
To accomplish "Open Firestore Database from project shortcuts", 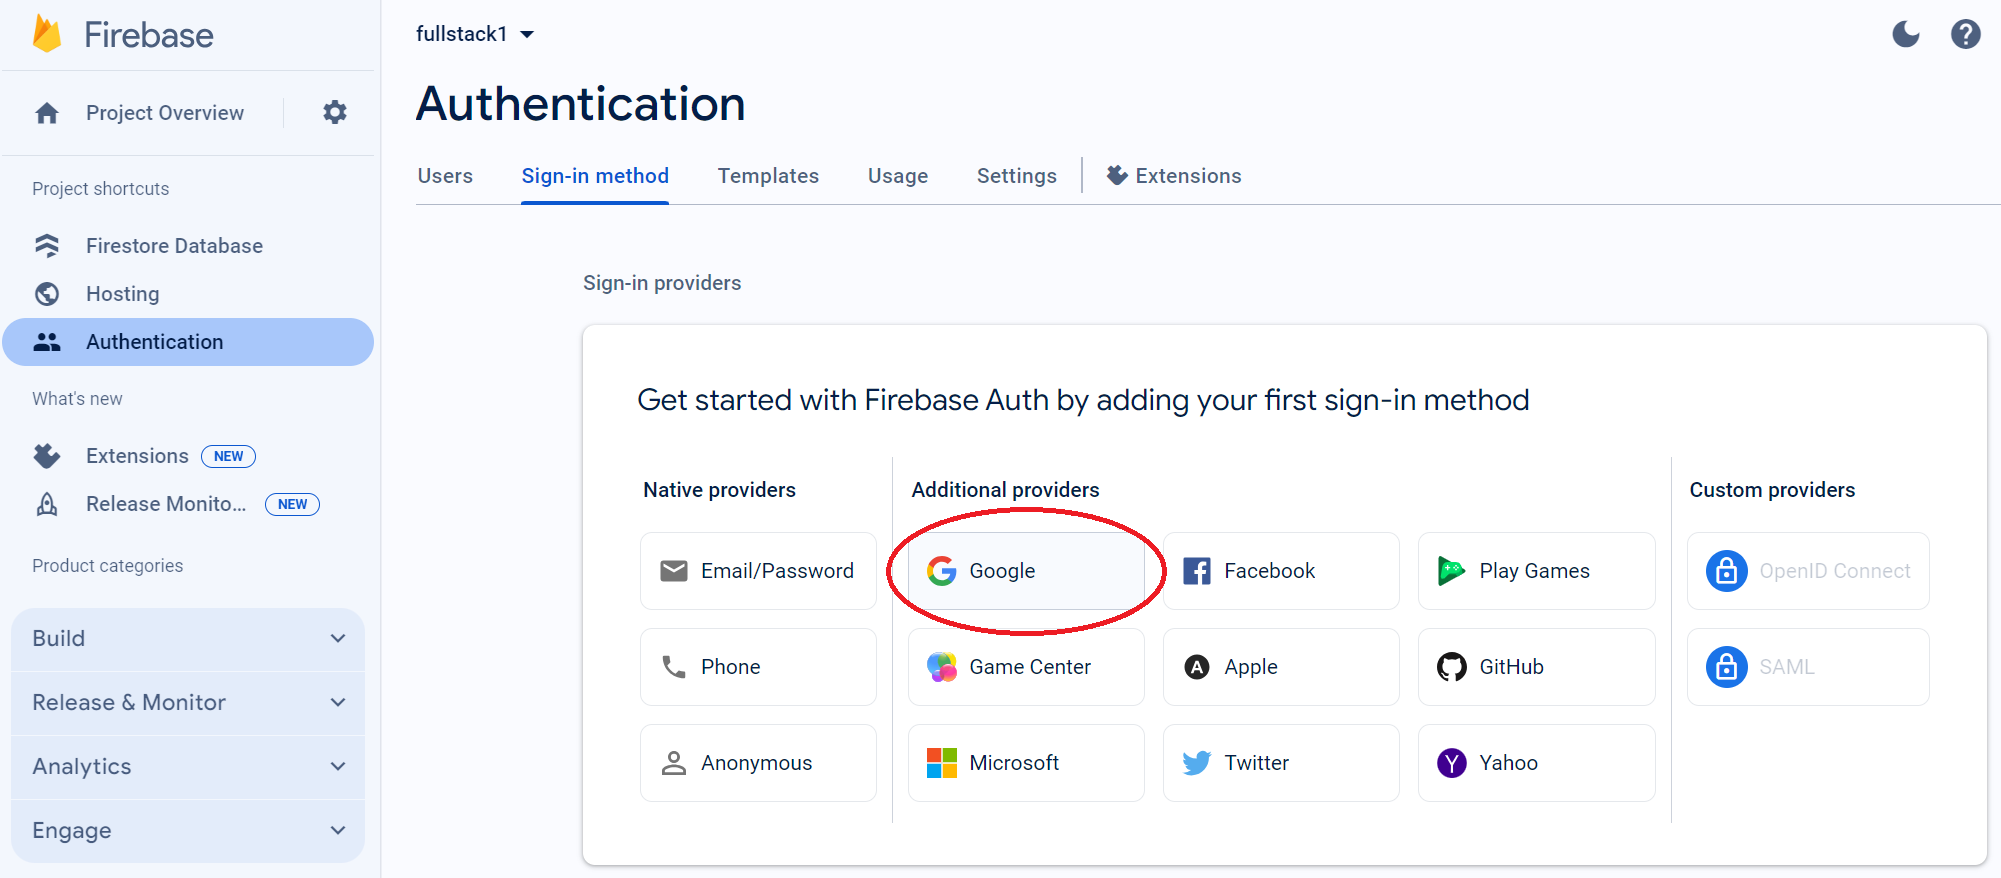I will point(173,245).
